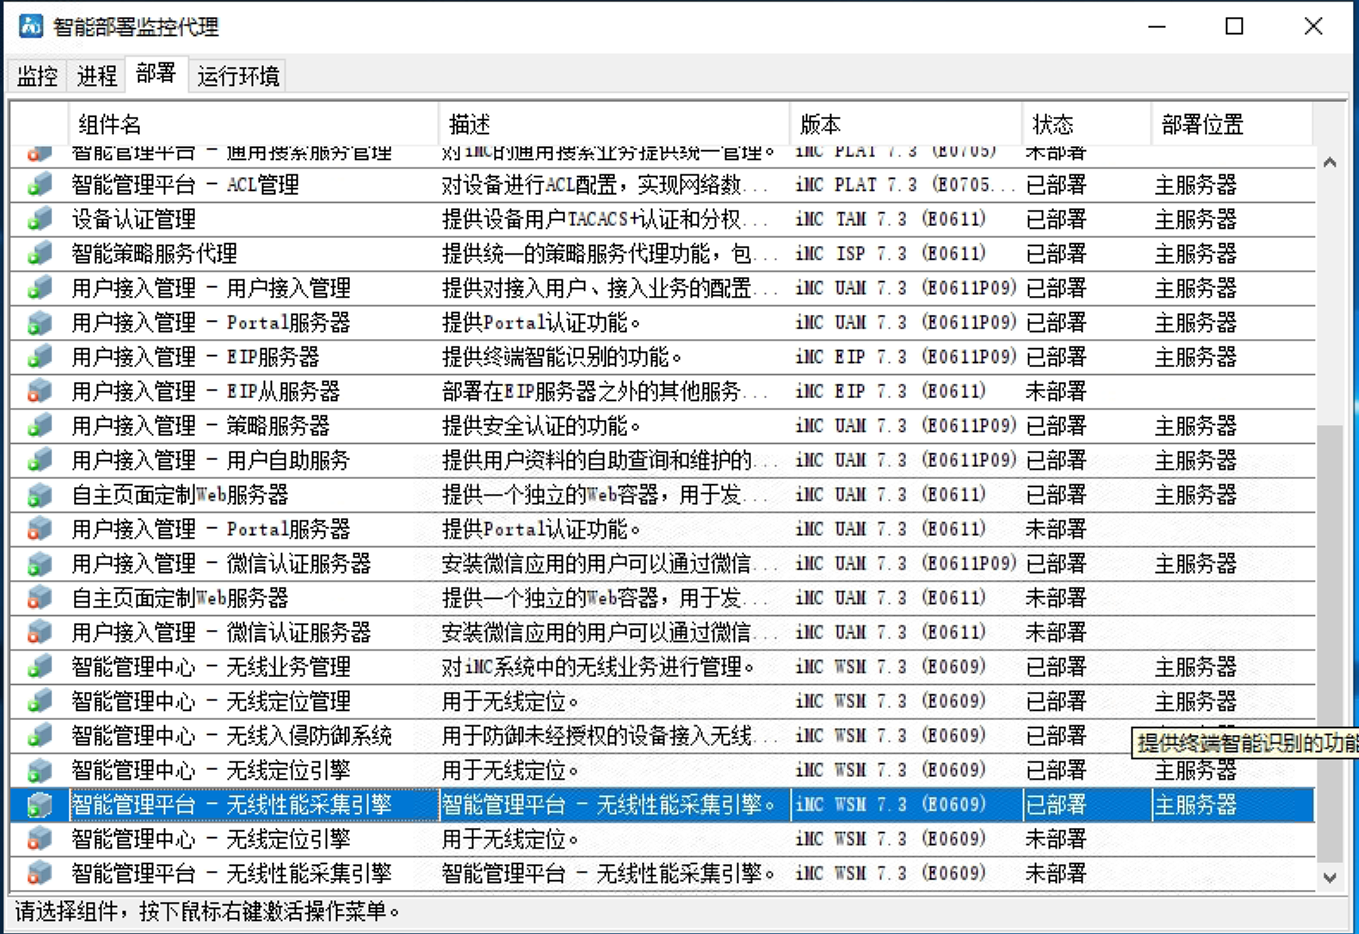The width and height of the screenshot is (1359, 934).
Task: Click the icon of the deployed (已部署) 自主页面定制Web服务器 row
Action: pyautogui.click(x=40, y=495)
